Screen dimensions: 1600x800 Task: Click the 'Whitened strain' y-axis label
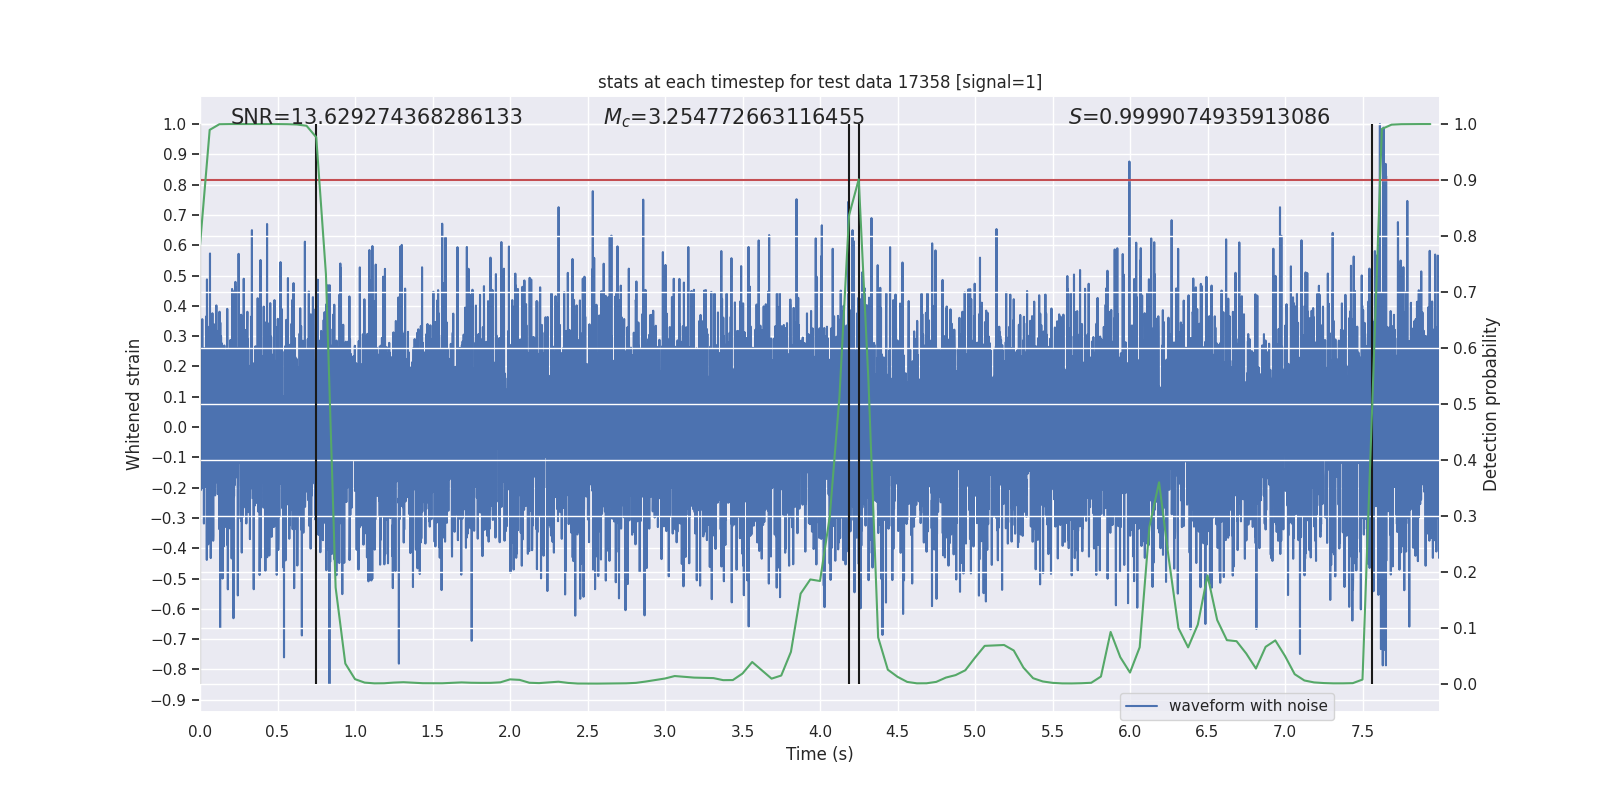pos(133,404)
